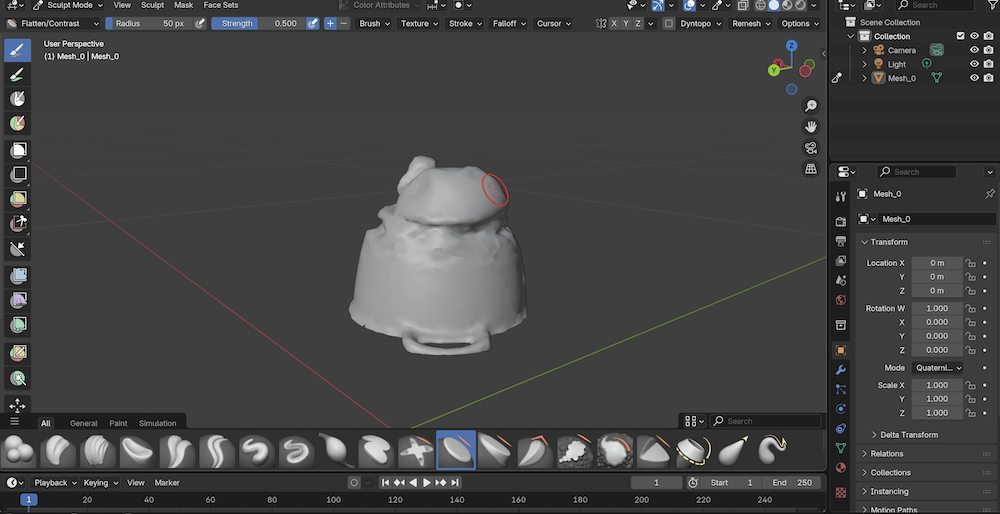Toggle Collection exclude checkbox in outliner
The image size is (1000, 514).
tap(961, 36)
